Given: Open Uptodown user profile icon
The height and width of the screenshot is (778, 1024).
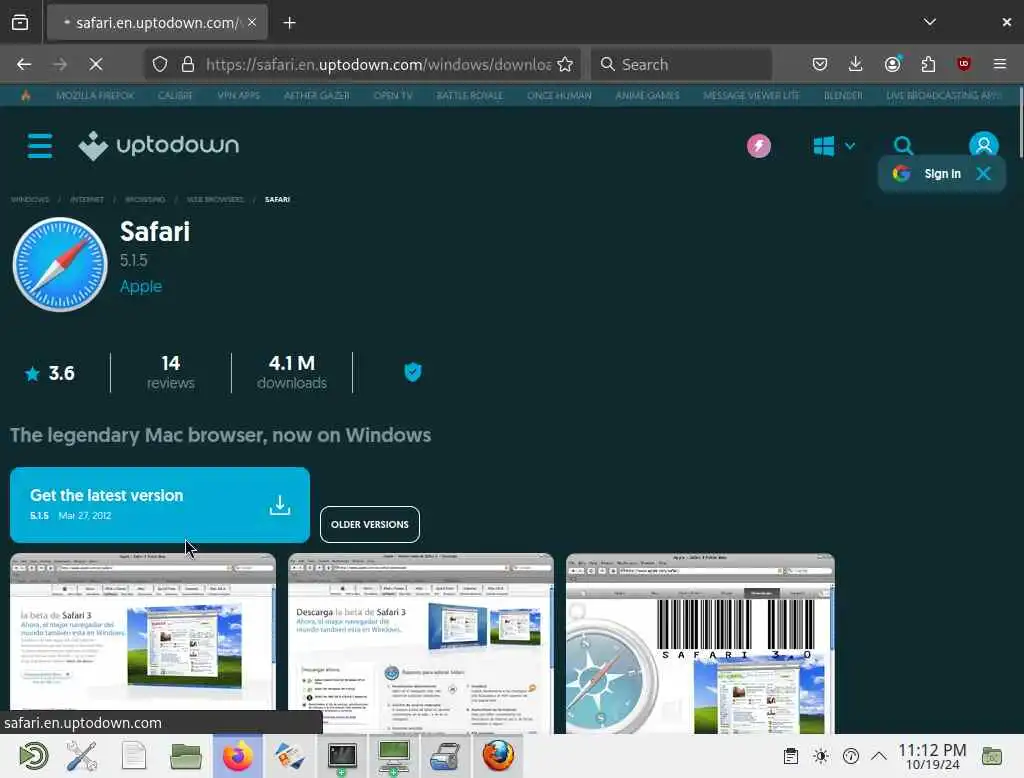Looking at the screenshot, I should (984, 145).
